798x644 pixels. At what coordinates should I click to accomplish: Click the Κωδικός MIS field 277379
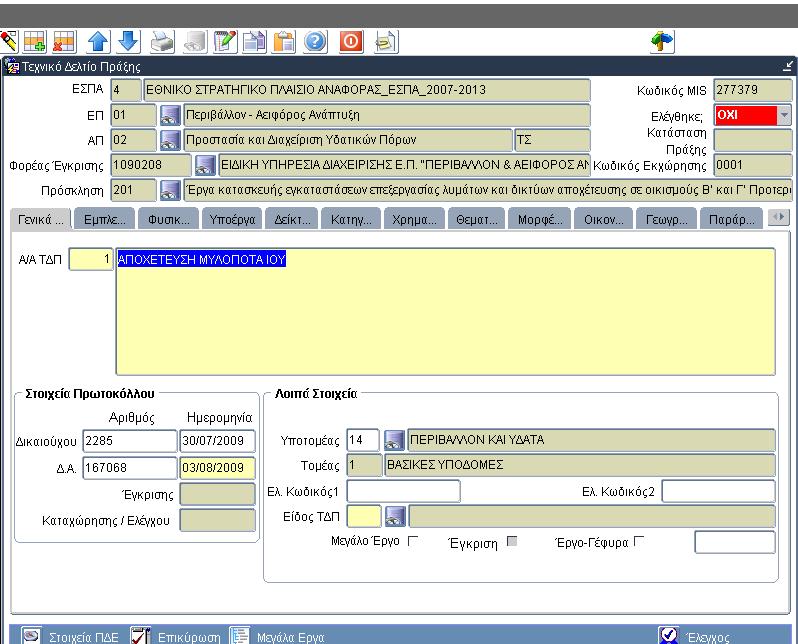[753, 90]
